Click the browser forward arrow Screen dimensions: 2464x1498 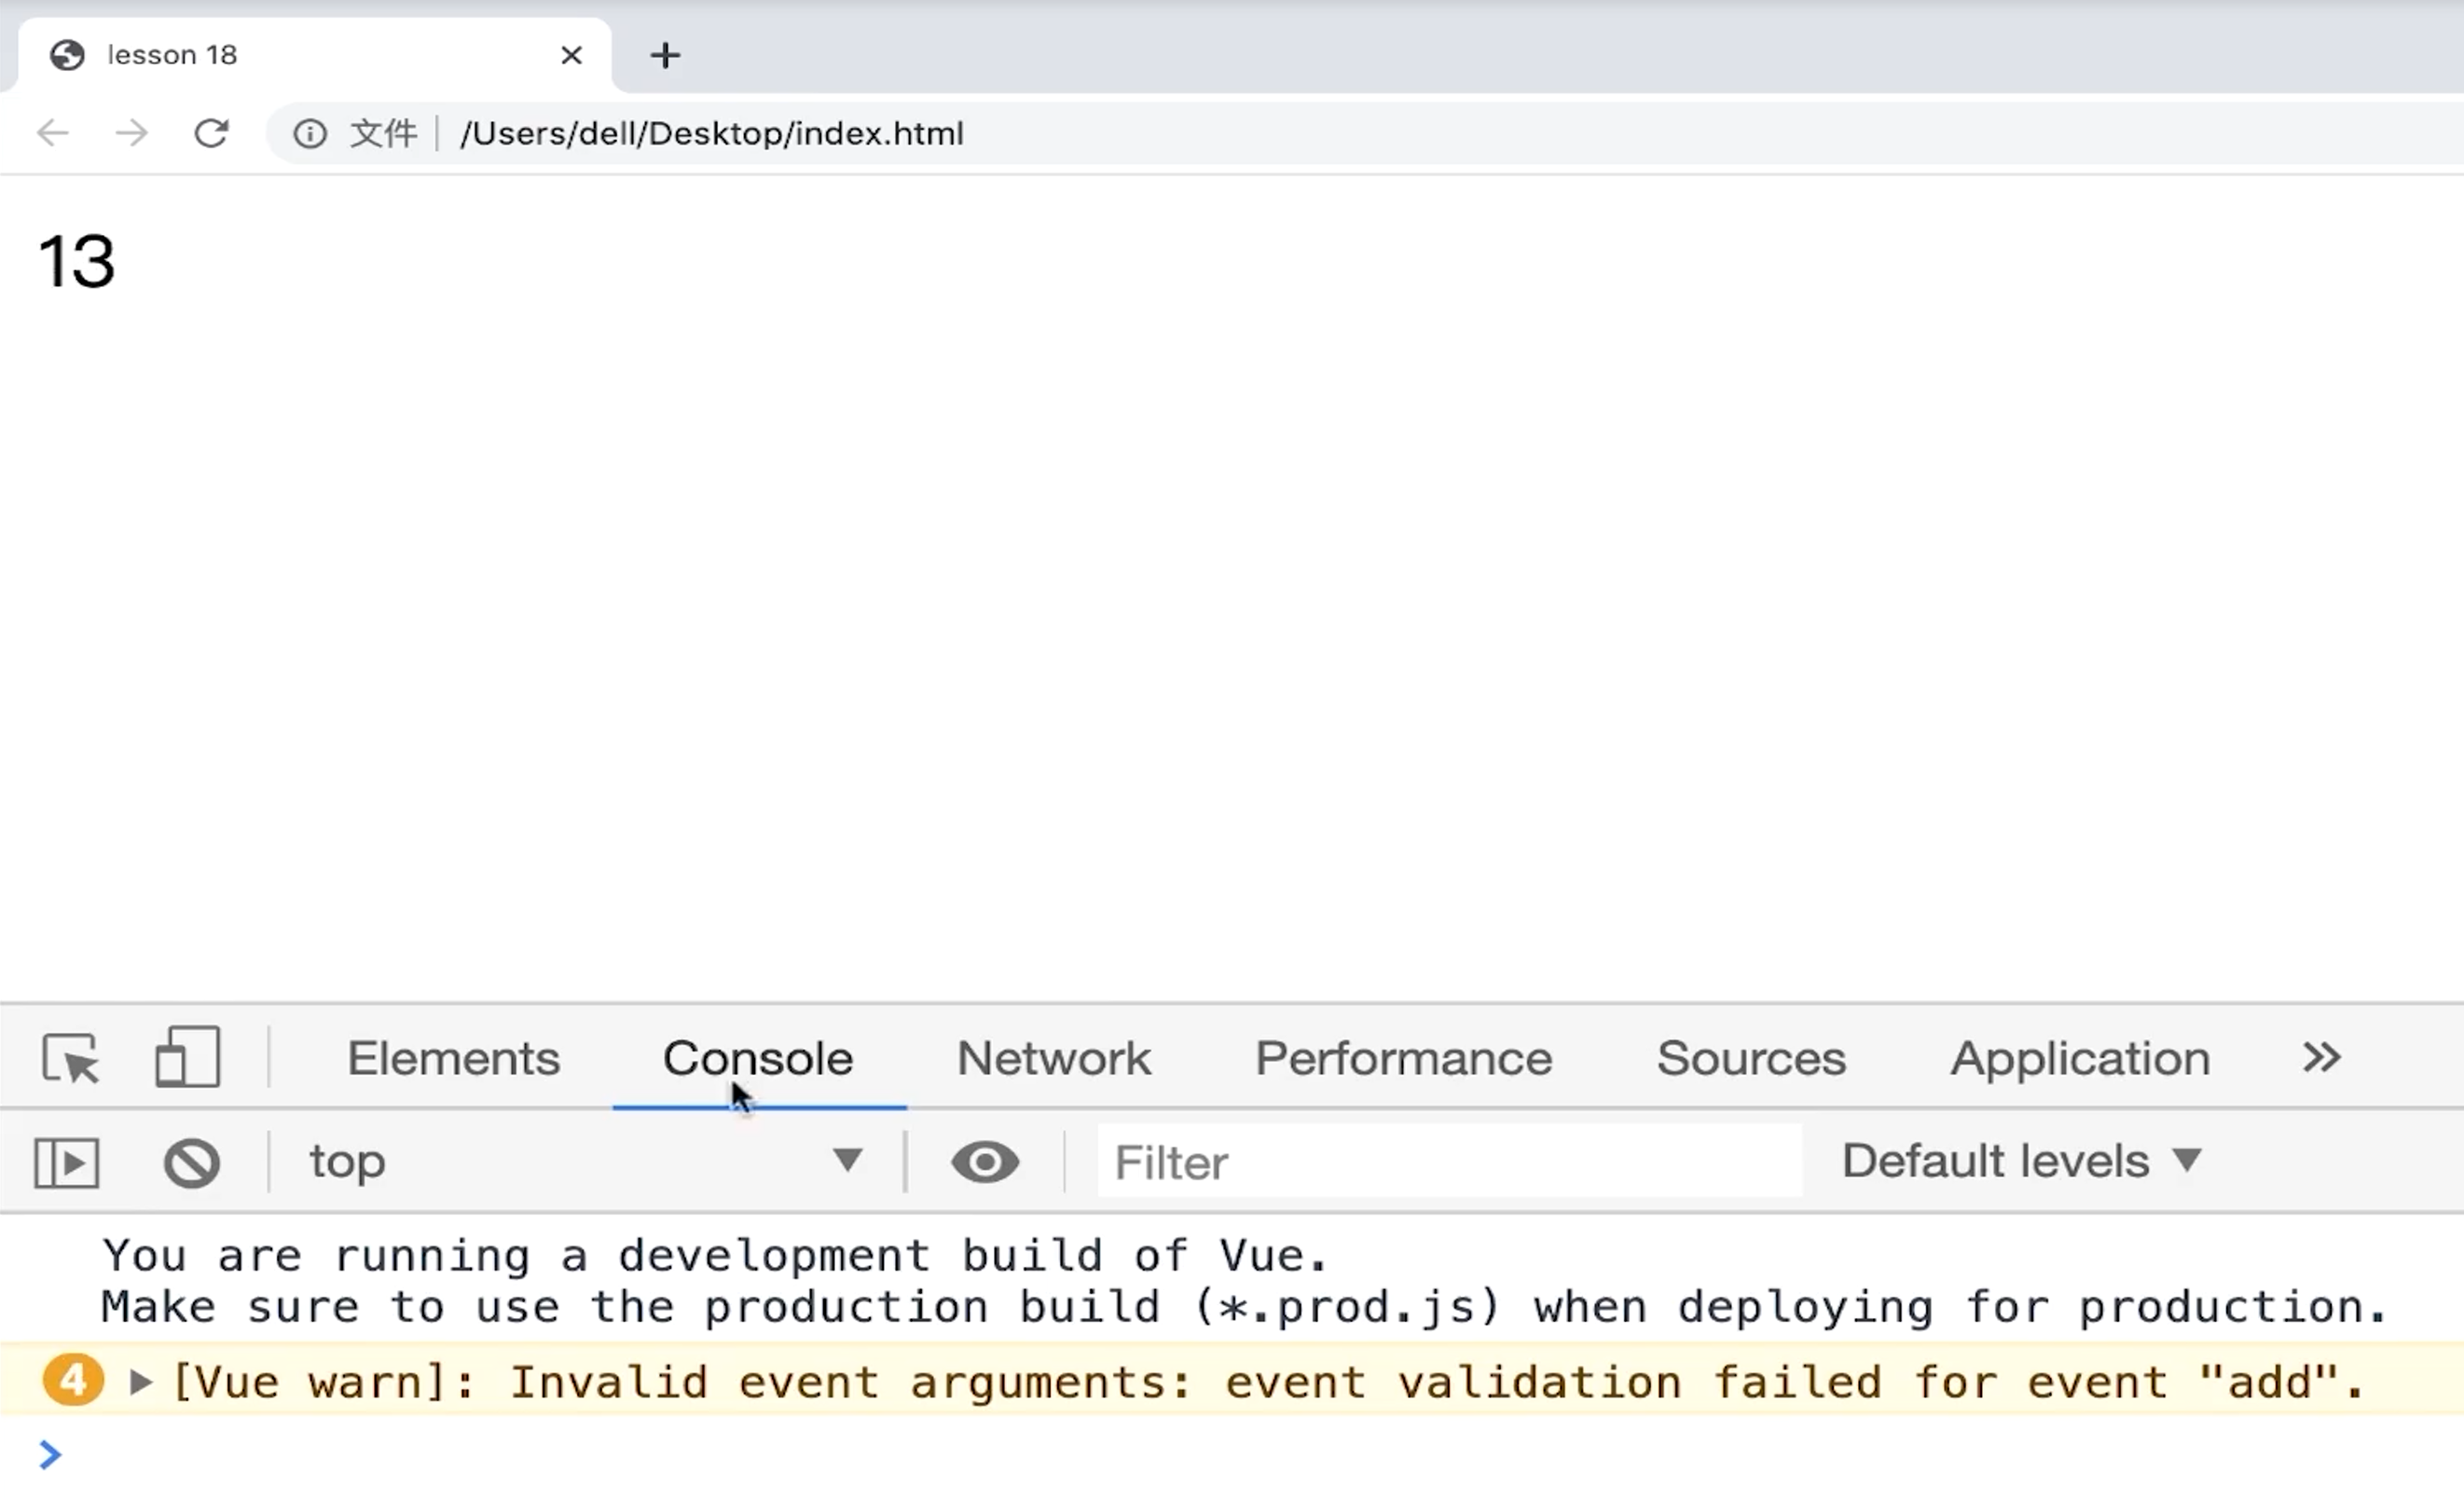coord(131,133)
